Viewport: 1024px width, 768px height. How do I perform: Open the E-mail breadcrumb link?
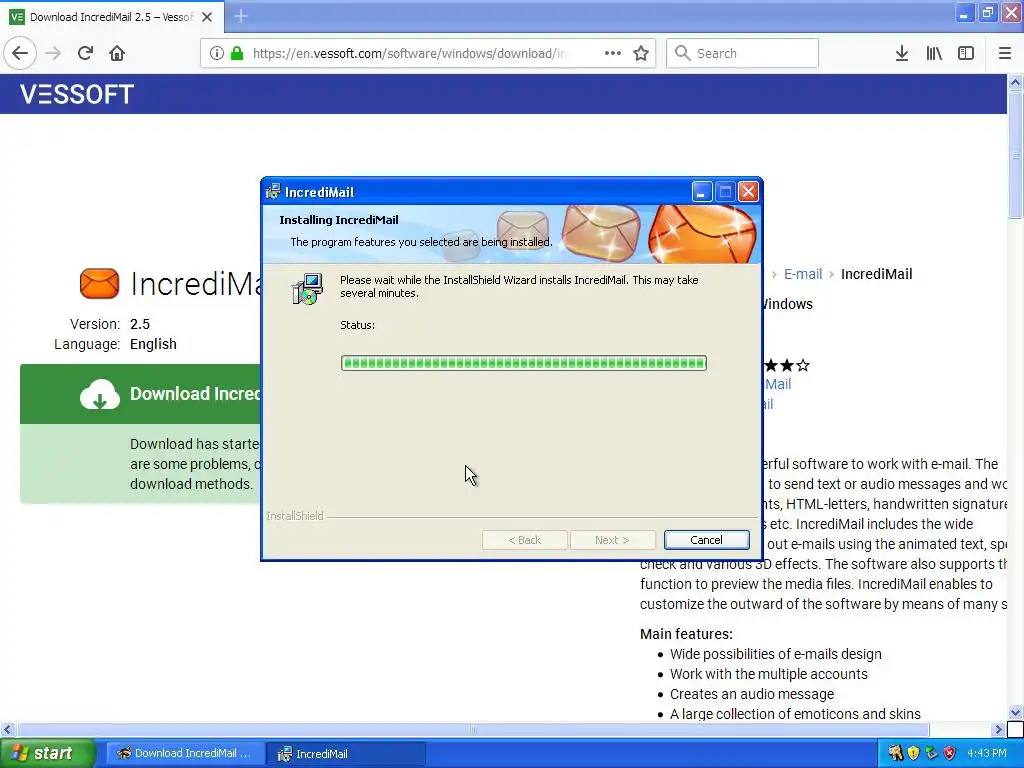pyautogui.click(x=803, y=274)
